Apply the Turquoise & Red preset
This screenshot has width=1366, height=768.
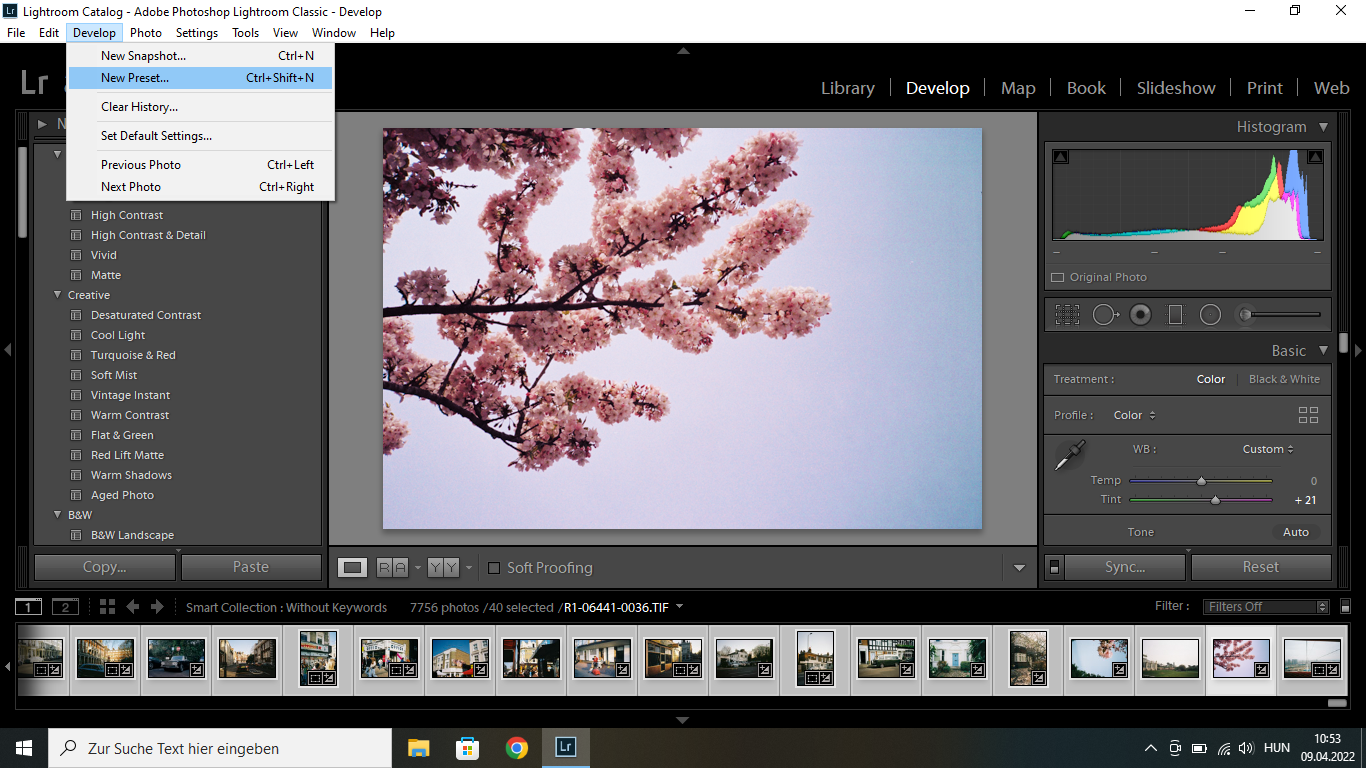tap(133, 355)
